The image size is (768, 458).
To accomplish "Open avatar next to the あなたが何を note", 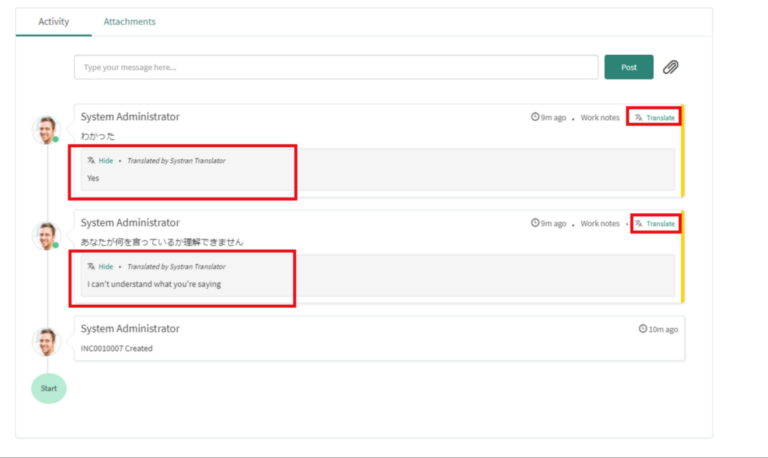I will point(47,236).
